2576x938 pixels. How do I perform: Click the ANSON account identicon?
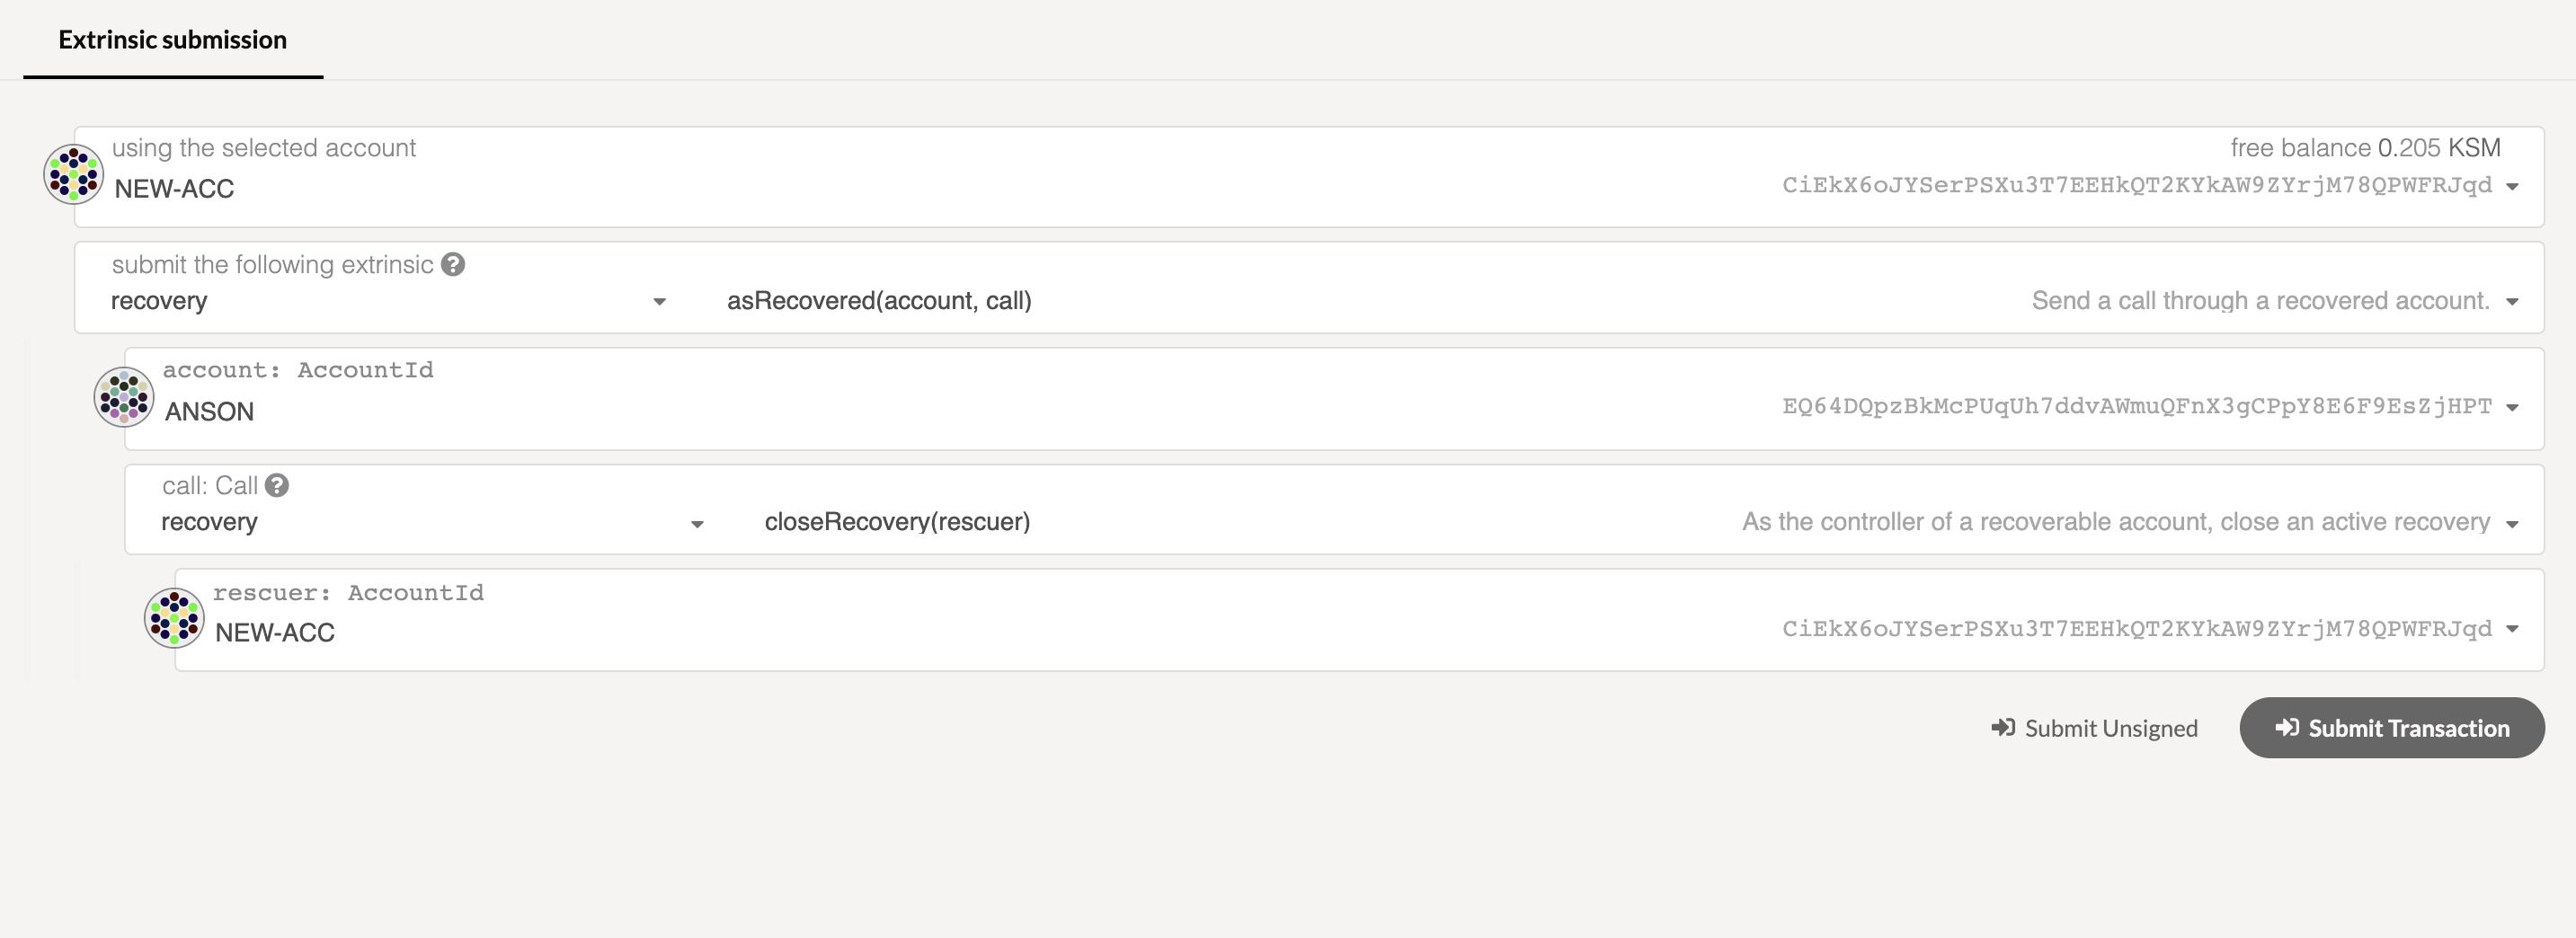pyautogui.click(x=124, y=397)
